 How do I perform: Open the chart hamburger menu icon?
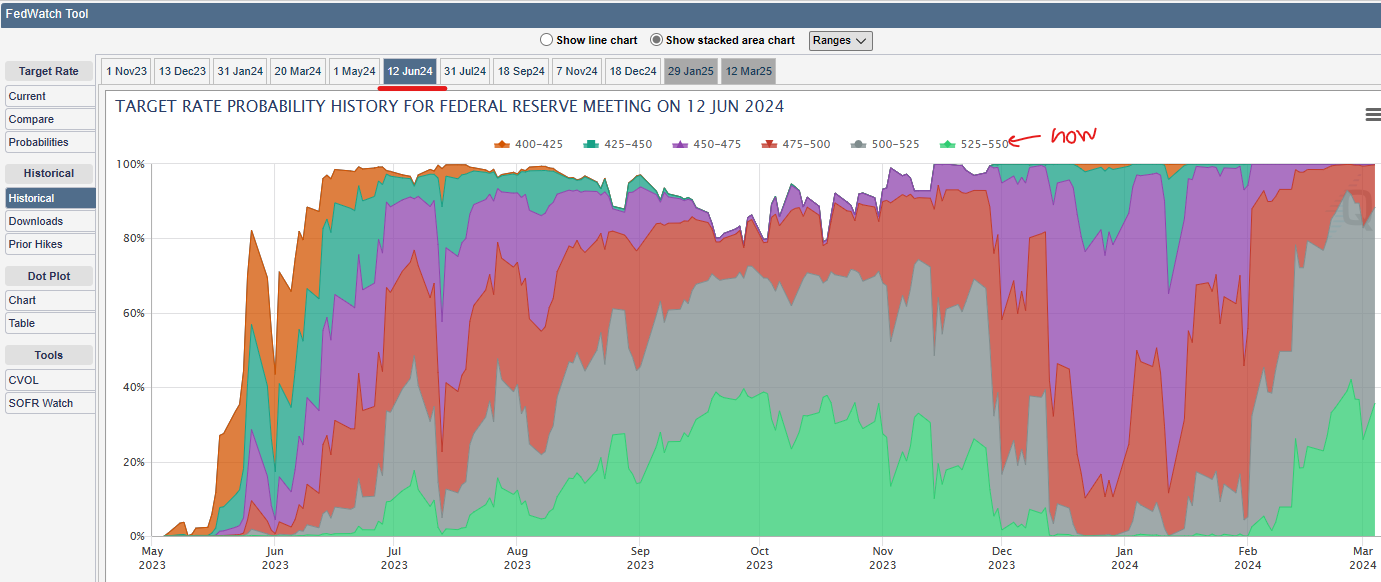[1372, 115]
